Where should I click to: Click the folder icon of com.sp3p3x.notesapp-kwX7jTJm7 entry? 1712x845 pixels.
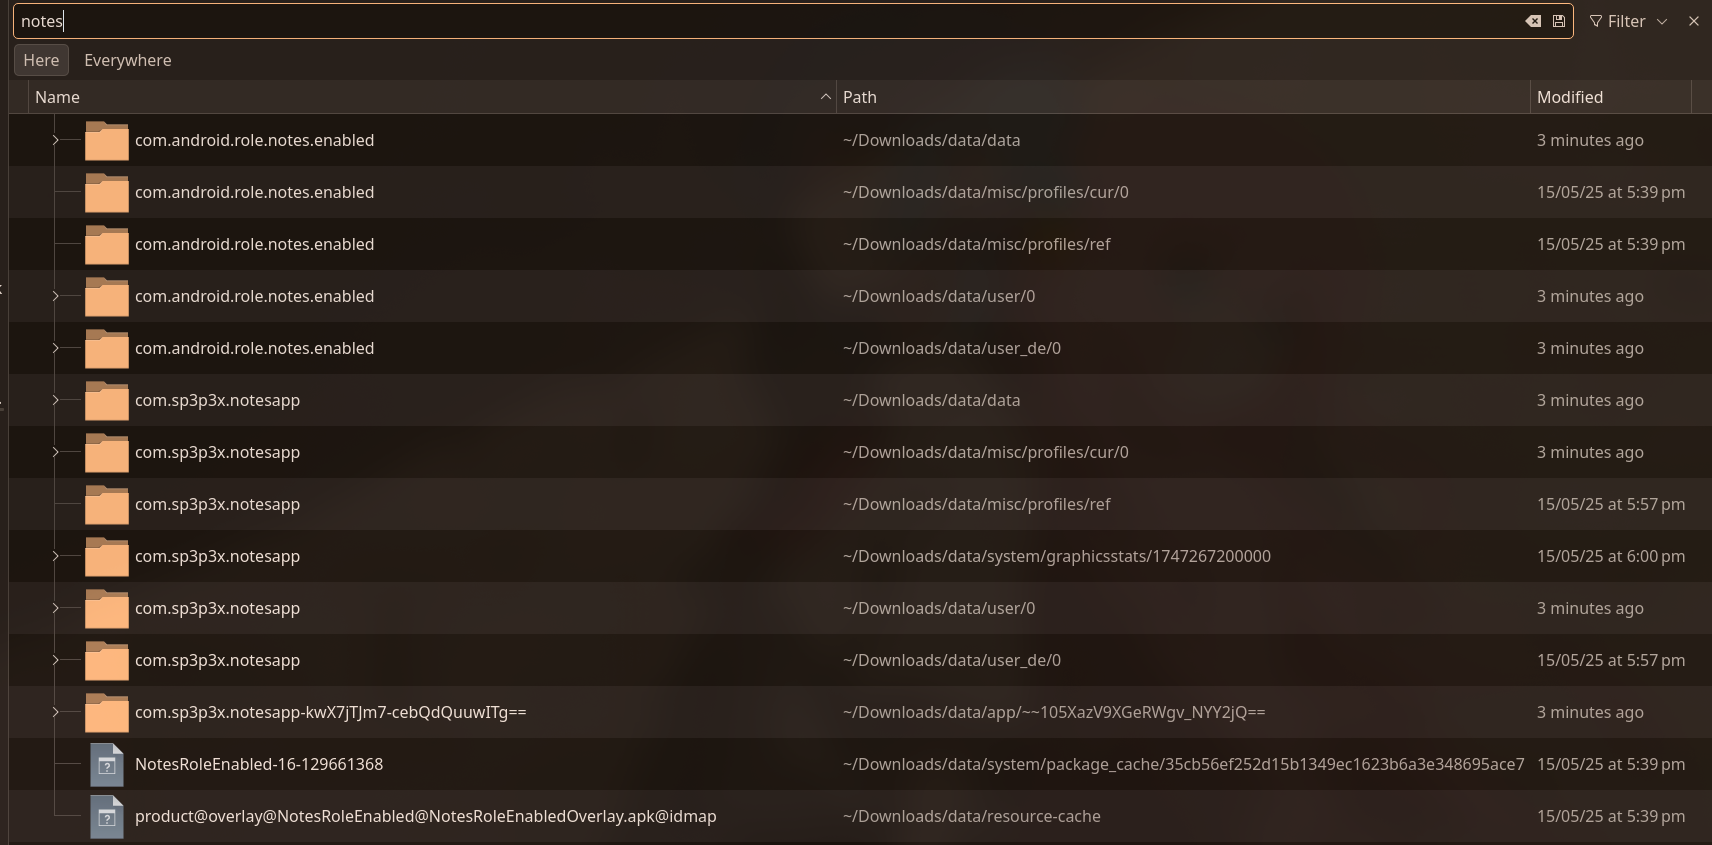coord(106,713)
